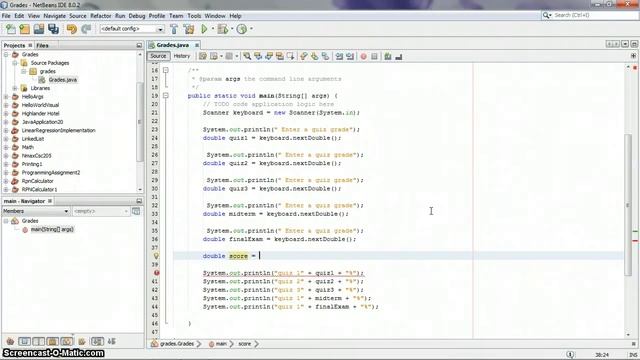Toggle Show Inherited Members in Navigator
Screen dimensions: 640x360
click(10, 341)
